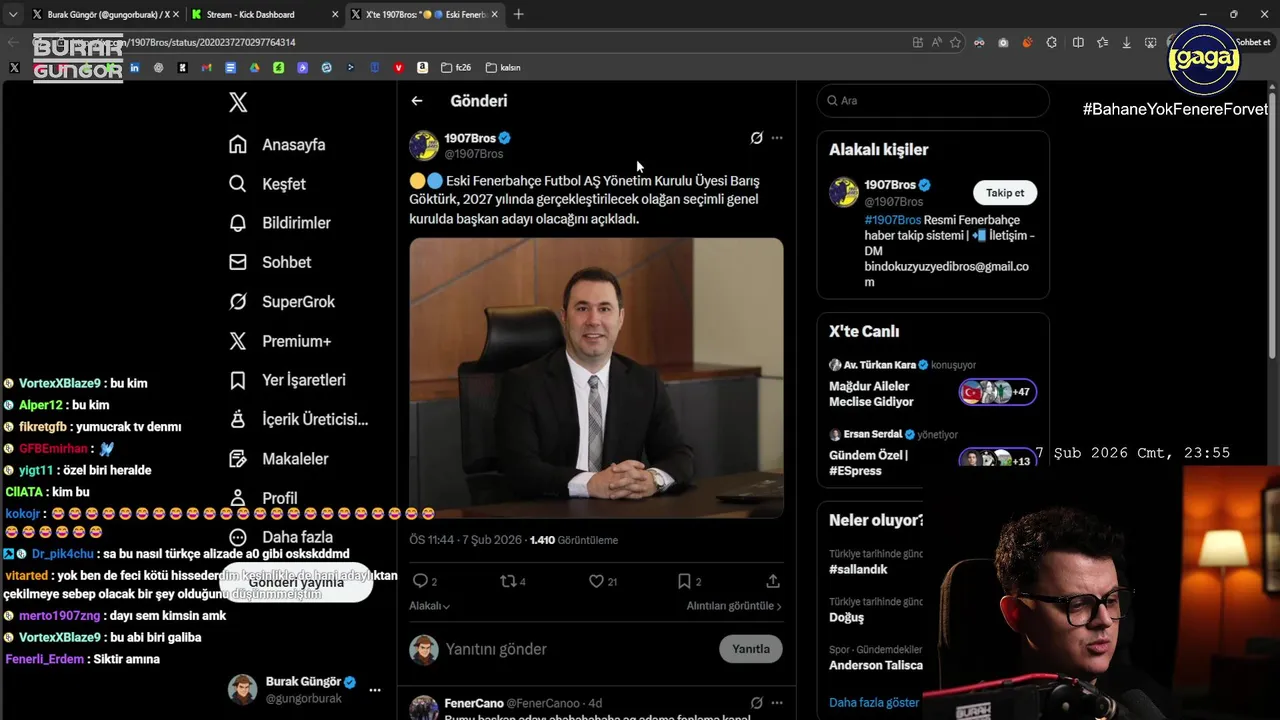The width and height of the screenshot is (1280, 720).
Task: Open Gmail bookmark in bookmarks bar
Action: (206, 68)
